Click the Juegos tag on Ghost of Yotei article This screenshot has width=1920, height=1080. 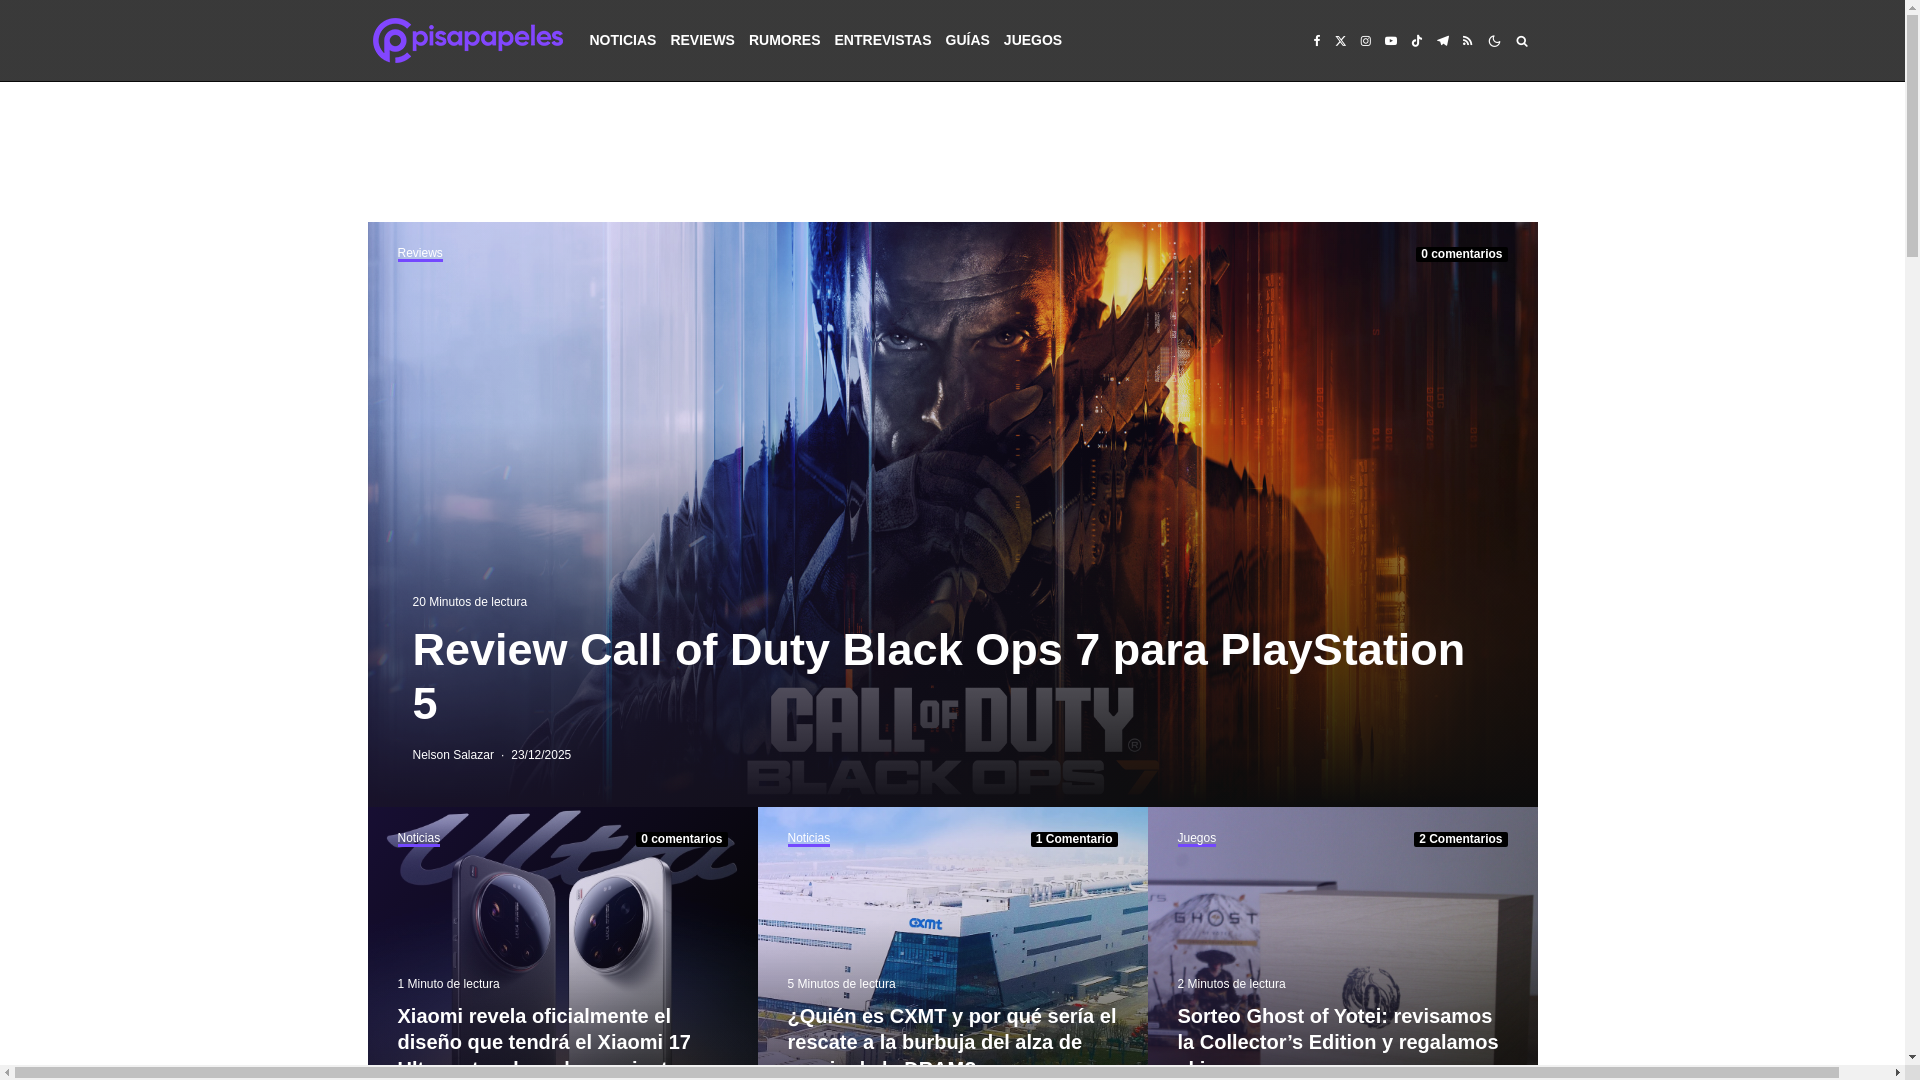point(1196,839)
